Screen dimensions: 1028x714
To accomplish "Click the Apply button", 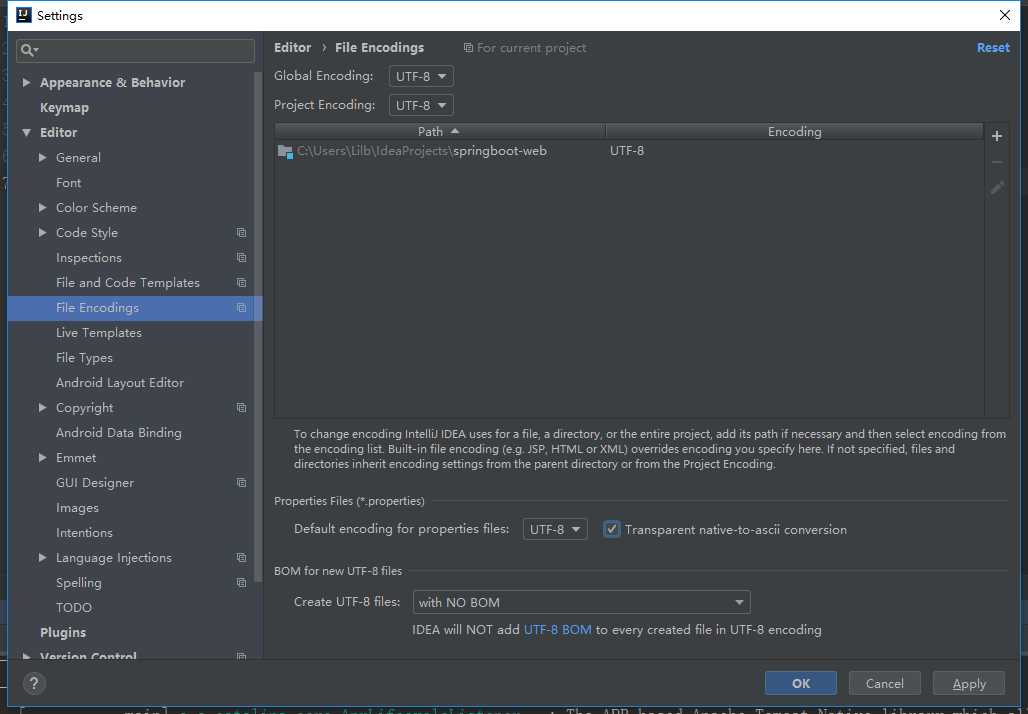I will 969,683.
